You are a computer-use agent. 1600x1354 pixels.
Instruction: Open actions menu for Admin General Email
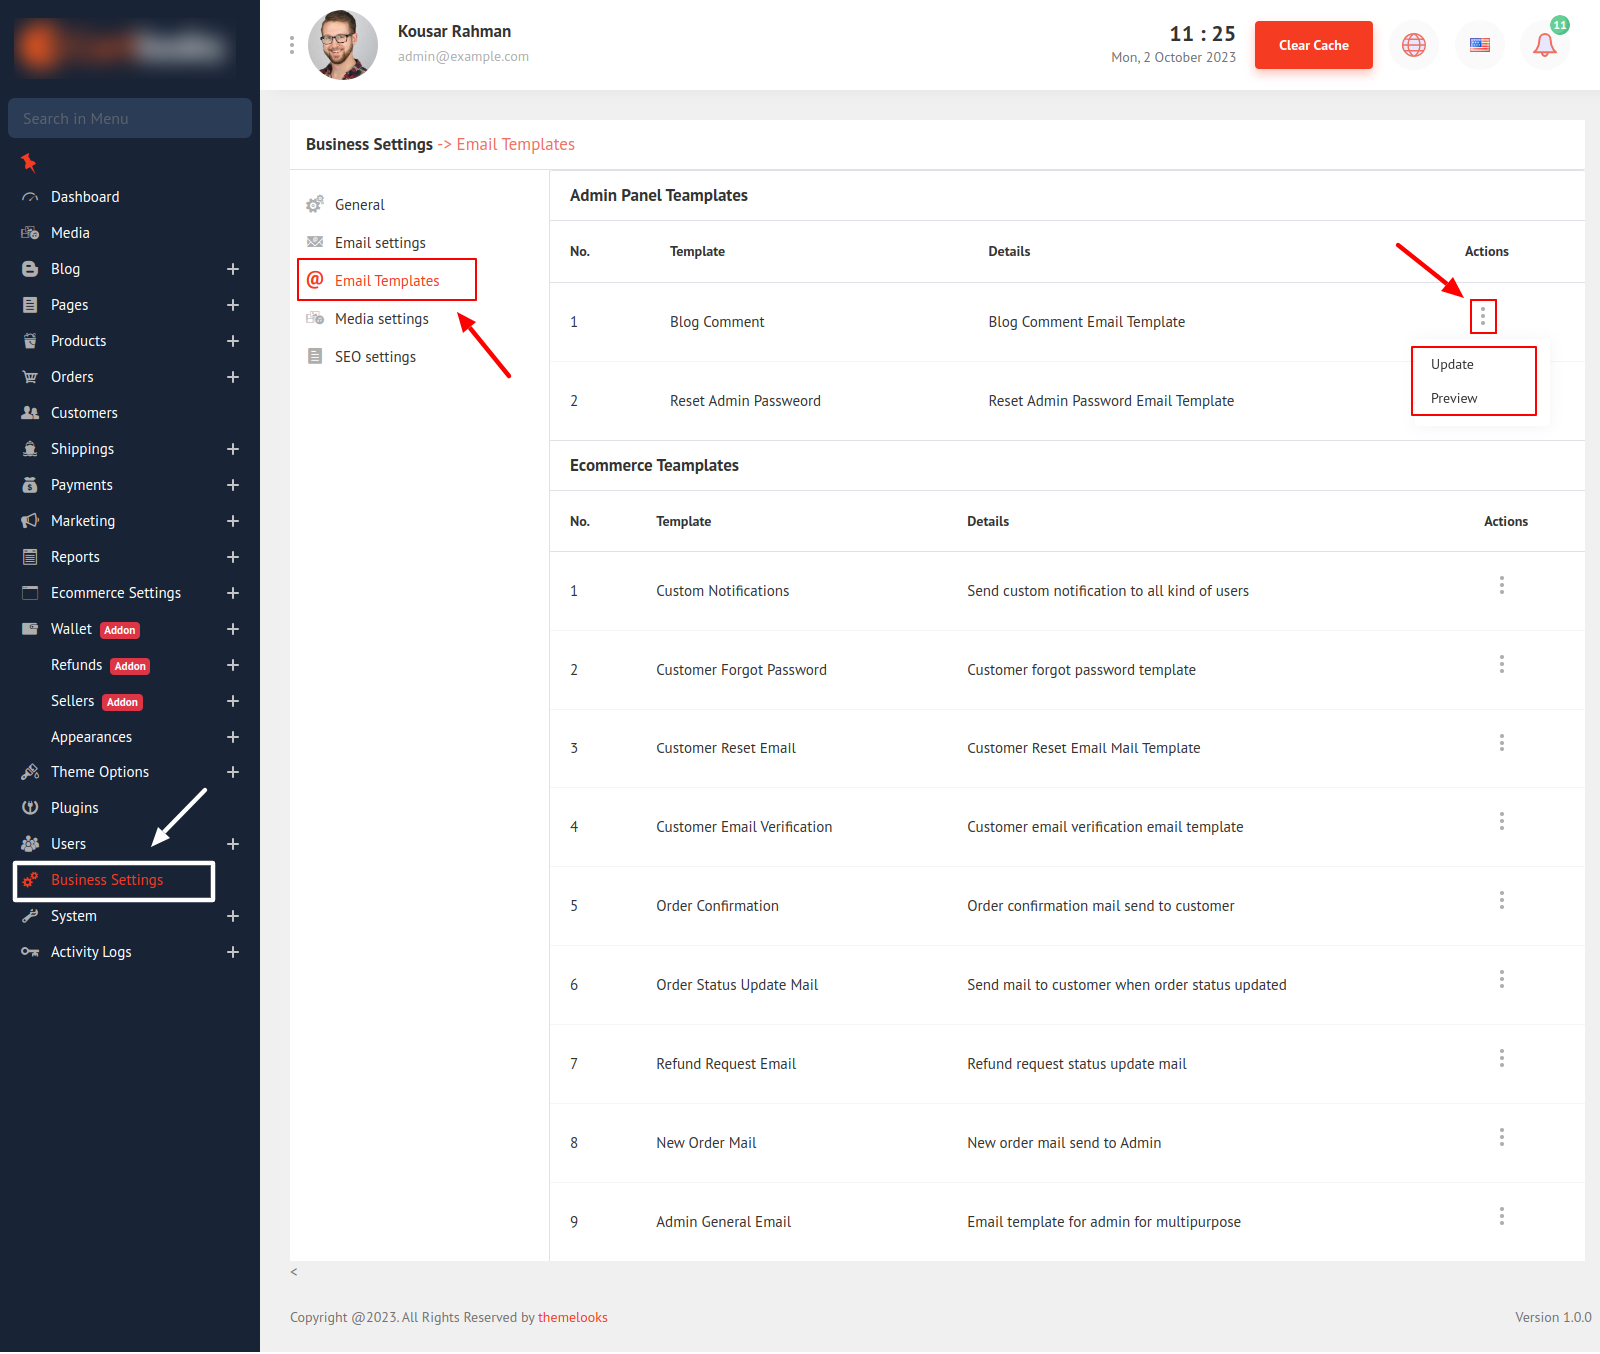point(1501,1217)
